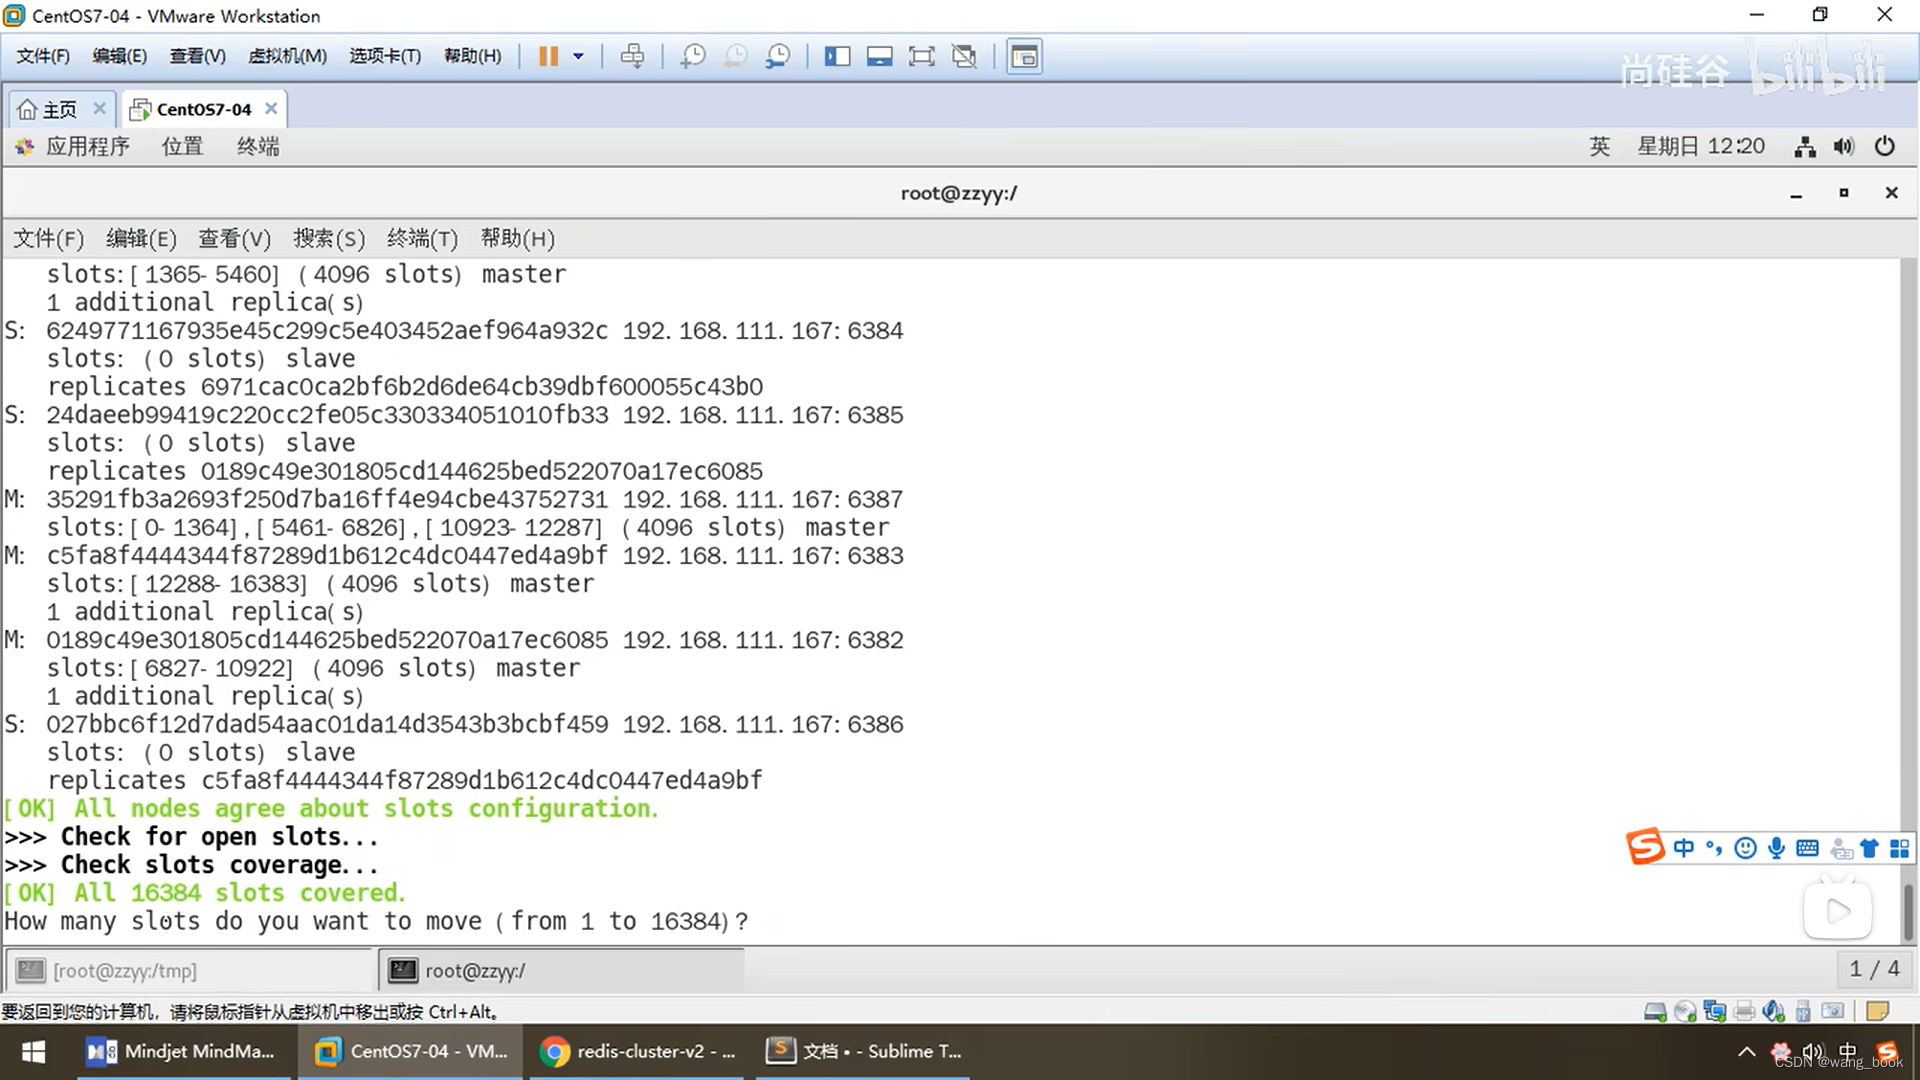1920x1080 pixels.
Task: Expand the power options dropdown arrow
Action: (x=578, y=56)
